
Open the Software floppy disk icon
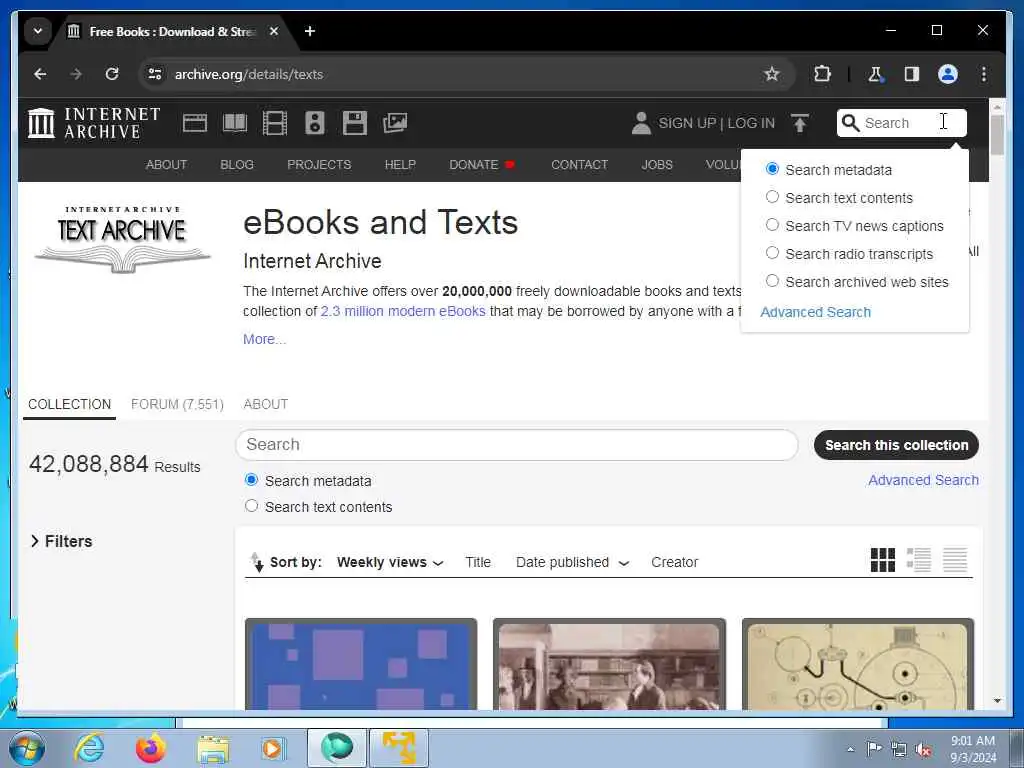click(355, 123)
